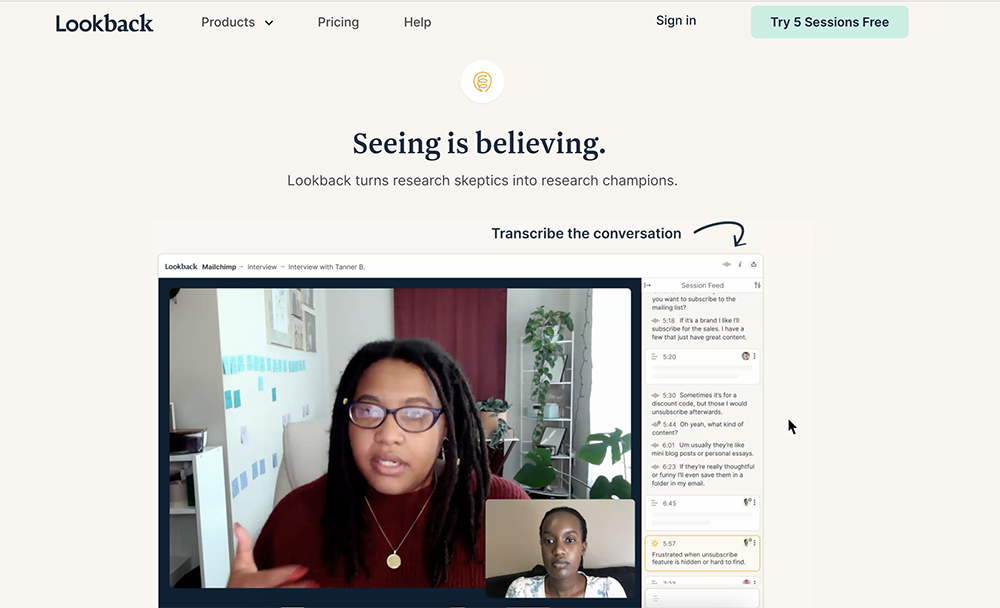Screen dimensions: 1000x608
Task: Click Try 5 Sessions Free button
Action: tap(829, 22)
